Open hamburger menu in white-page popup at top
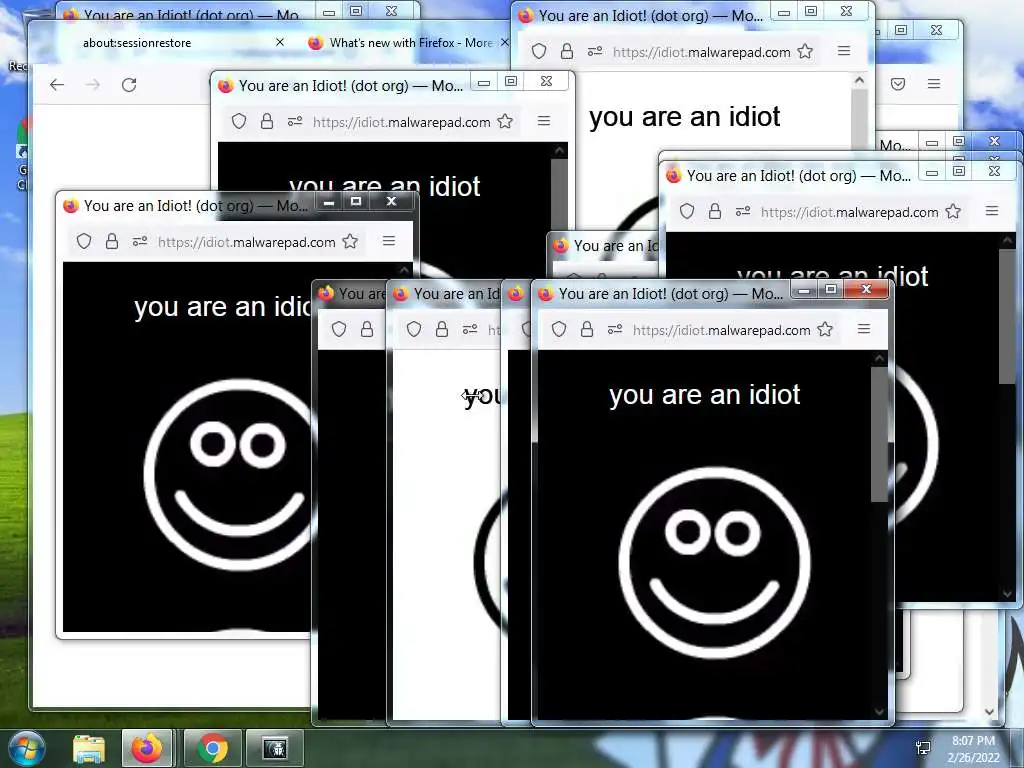Viewport: 1024px width, 768px height. (844, 51)
